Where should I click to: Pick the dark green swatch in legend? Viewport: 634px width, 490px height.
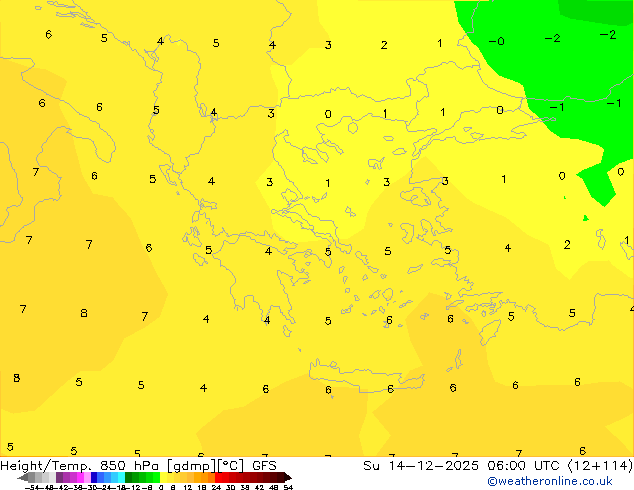pos(129,477)
